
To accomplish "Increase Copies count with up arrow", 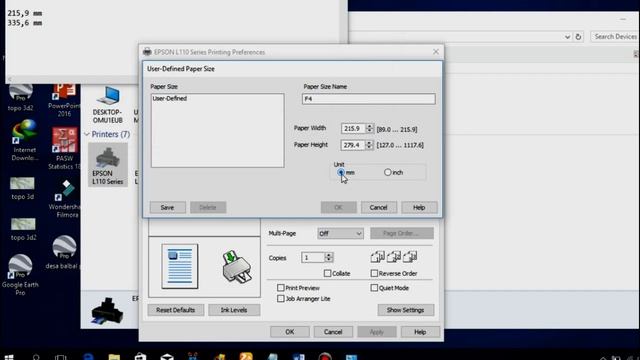I will click(329, 255).
